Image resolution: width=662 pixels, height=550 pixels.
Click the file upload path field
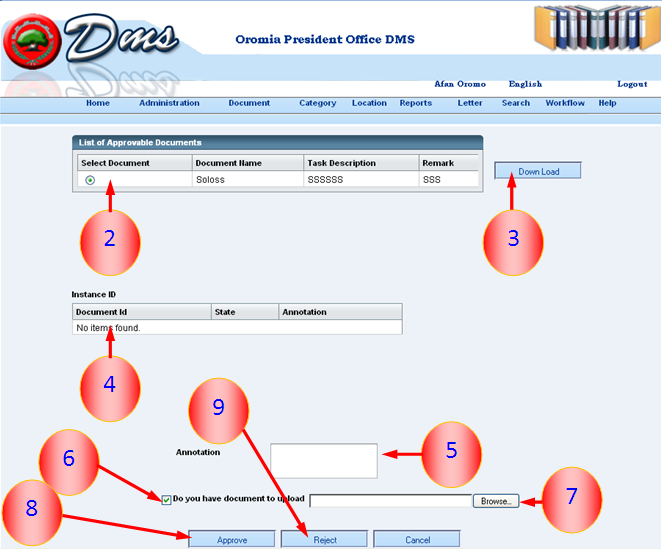click(391, 501)
